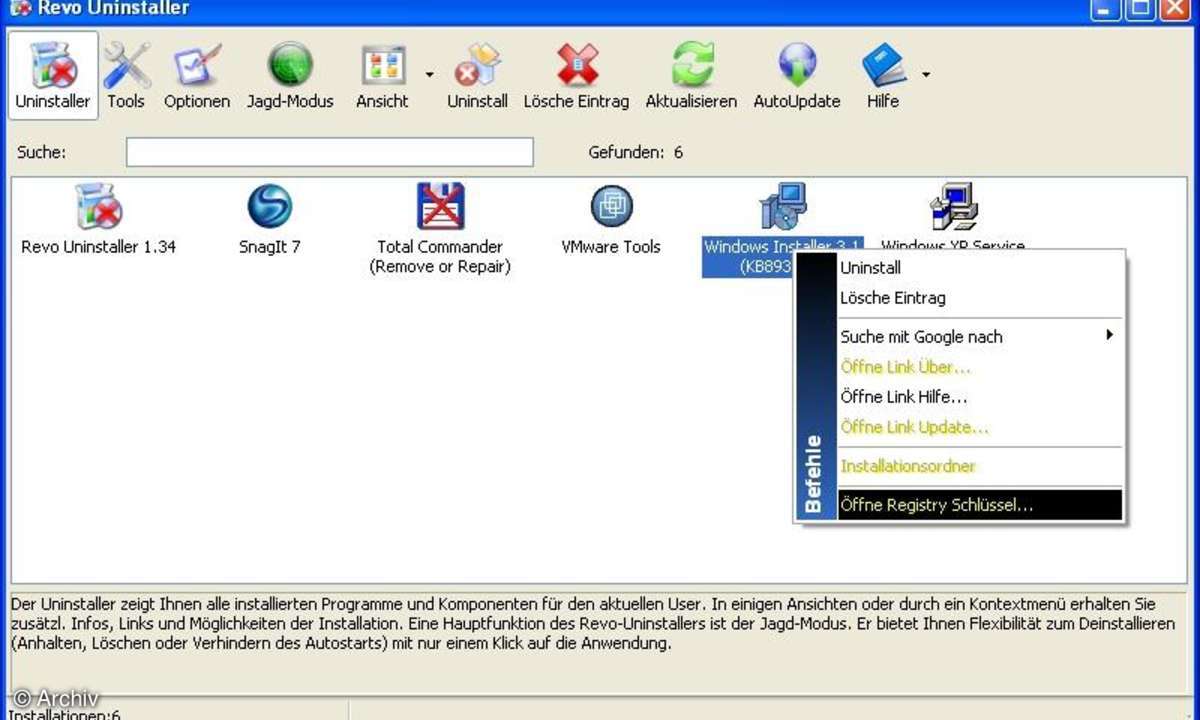Click the Uninstall toolbar button
Image resolution: width=1200 pixels, height=720 pixels.
point(477,76)
